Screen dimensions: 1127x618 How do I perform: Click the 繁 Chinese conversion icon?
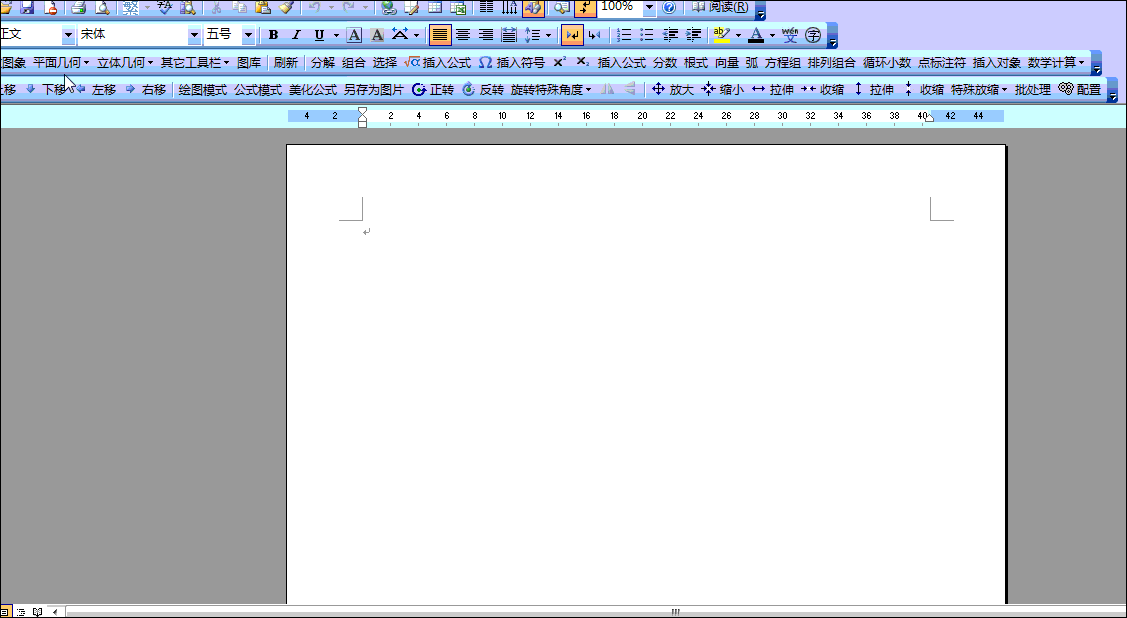[x=130, y=7]
